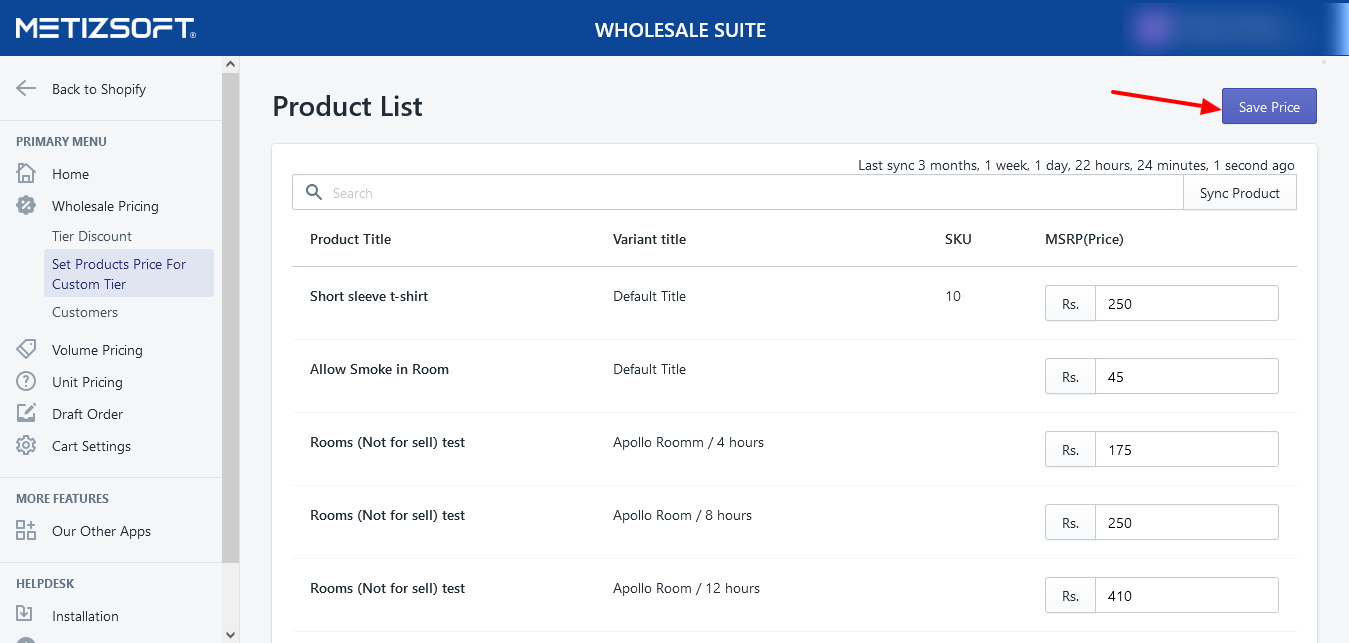This screenshot has width=1349, height=643.
Task: Select Set Products Price For Custom Tier
Action: pyautogui.click(x=119, y=274)
